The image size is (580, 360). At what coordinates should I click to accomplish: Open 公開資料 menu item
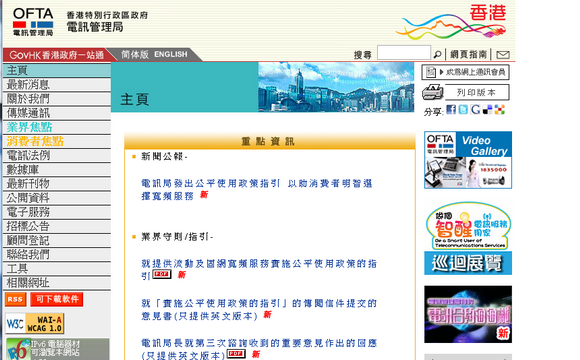point(57,198)
